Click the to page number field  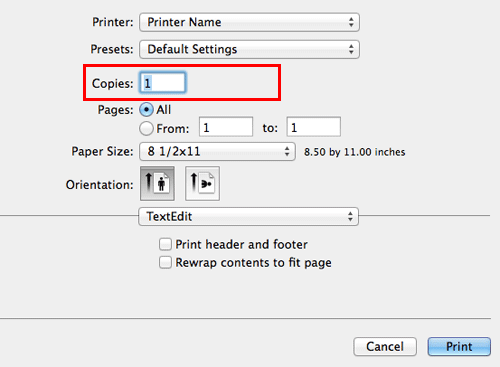tap(314, 127)
